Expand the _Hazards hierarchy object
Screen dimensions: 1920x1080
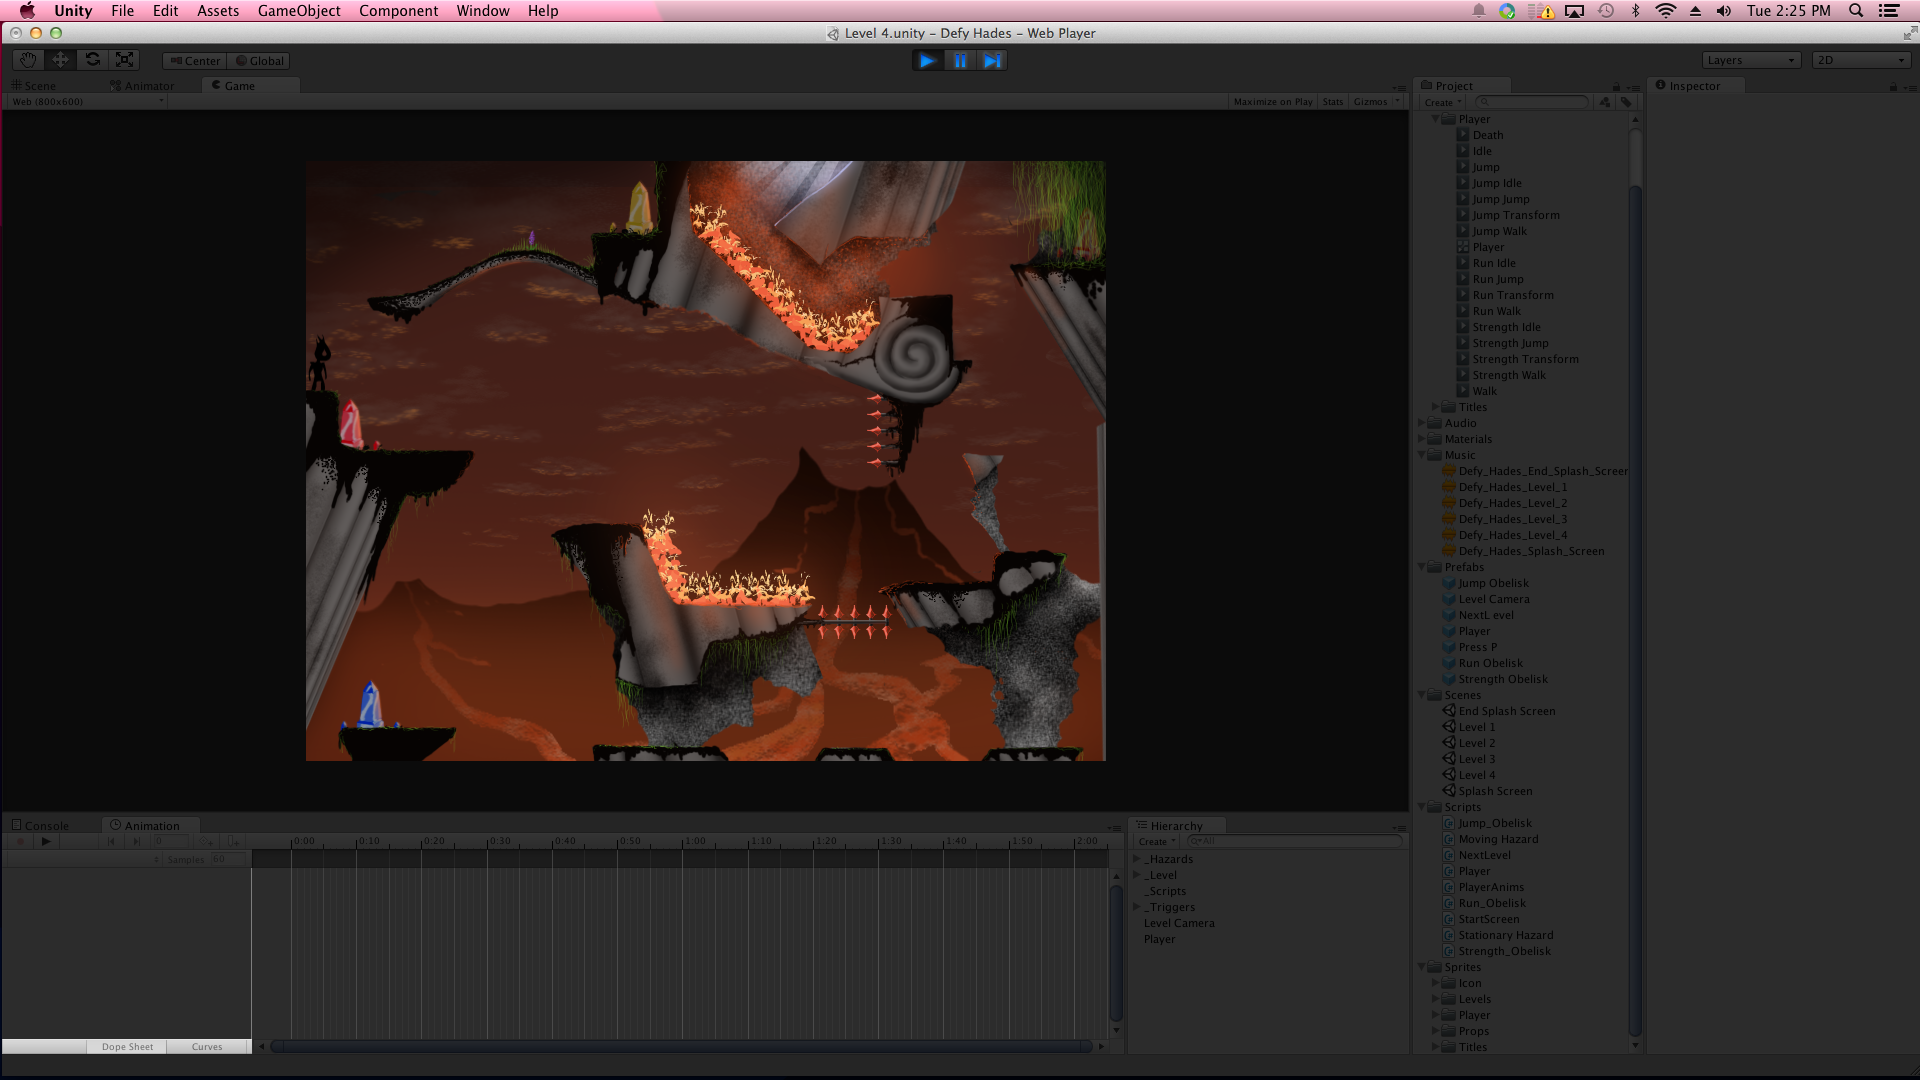pyautogui.click(x=1137, y=859)
